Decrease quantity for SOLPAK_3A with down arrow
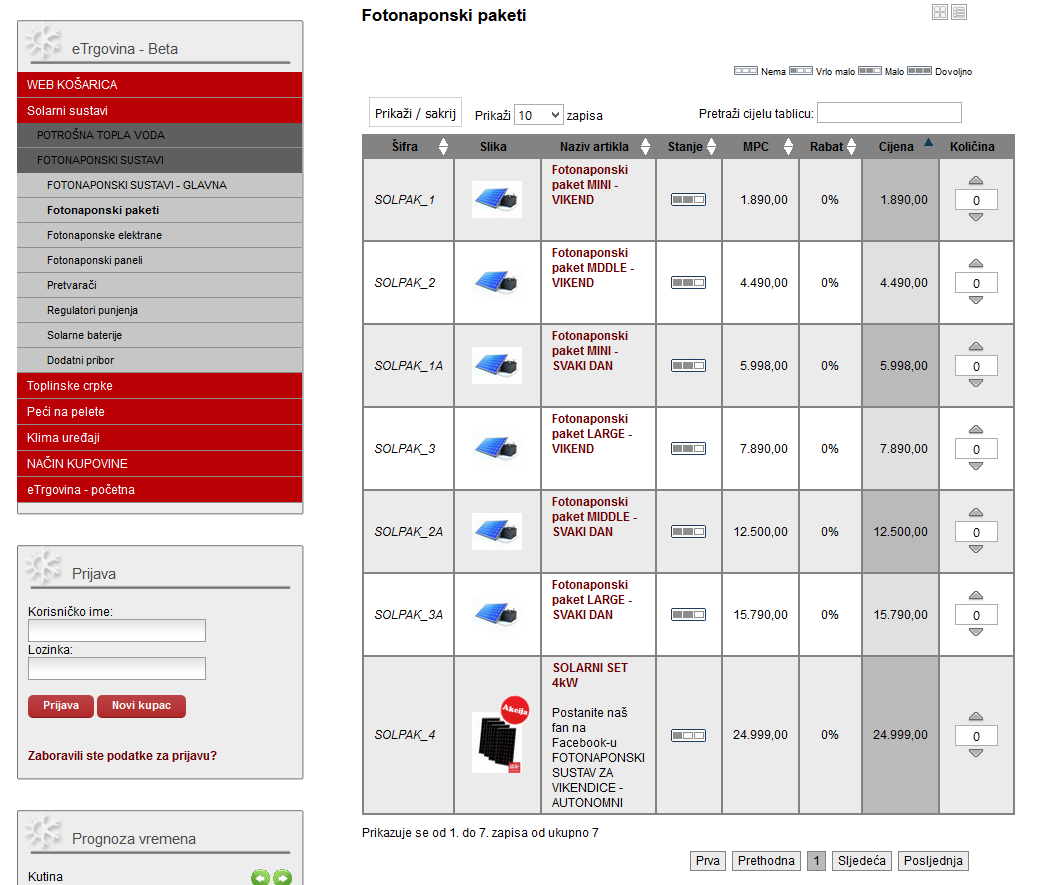The width and height of the screenshot is (1043, 885). [x=976, y=632]
